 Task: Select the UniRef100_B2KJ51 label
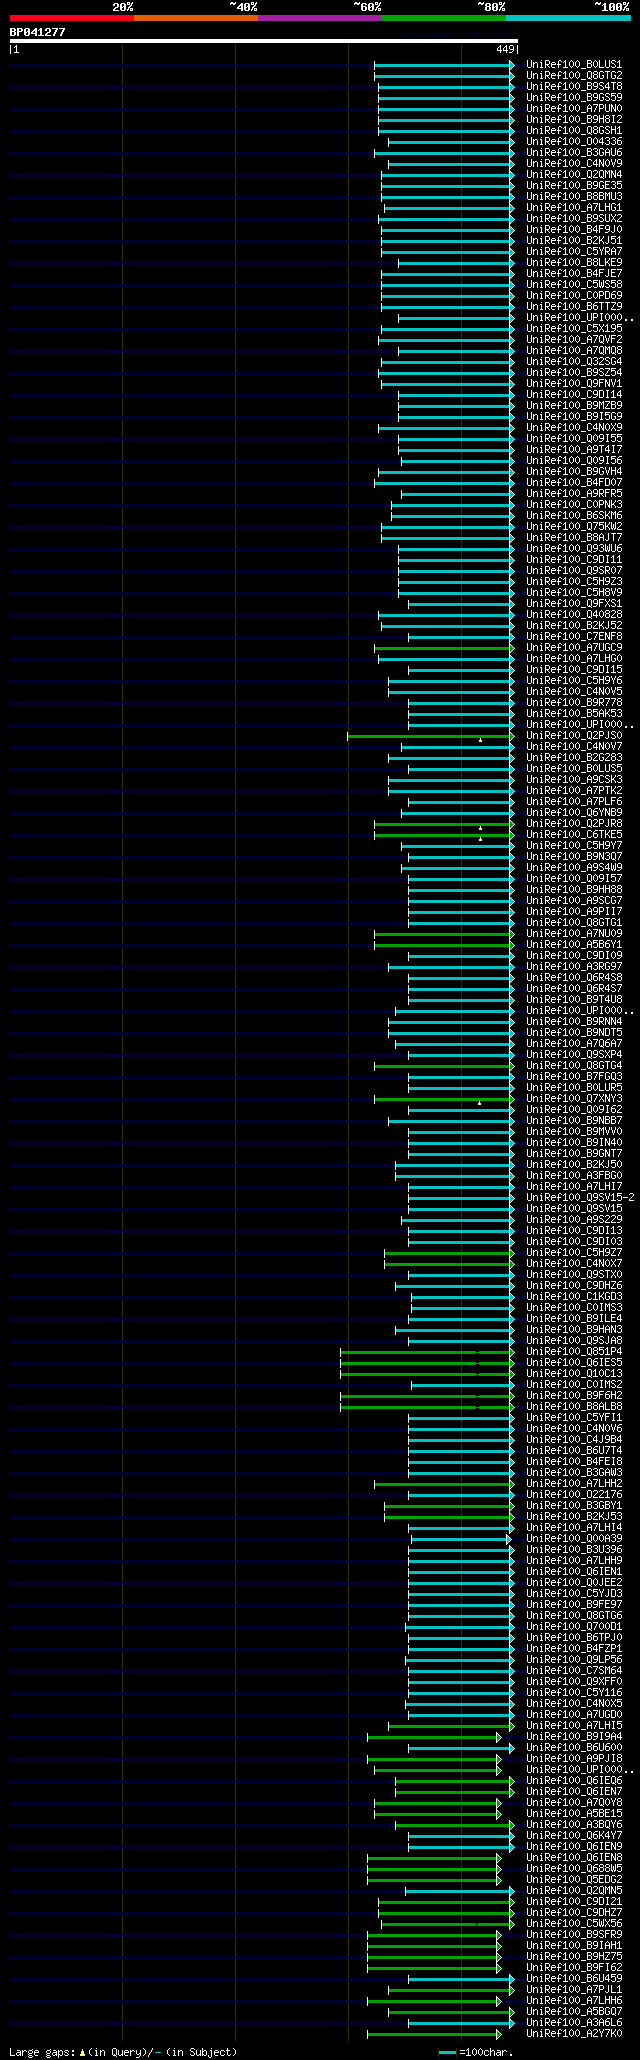(574, 240)
